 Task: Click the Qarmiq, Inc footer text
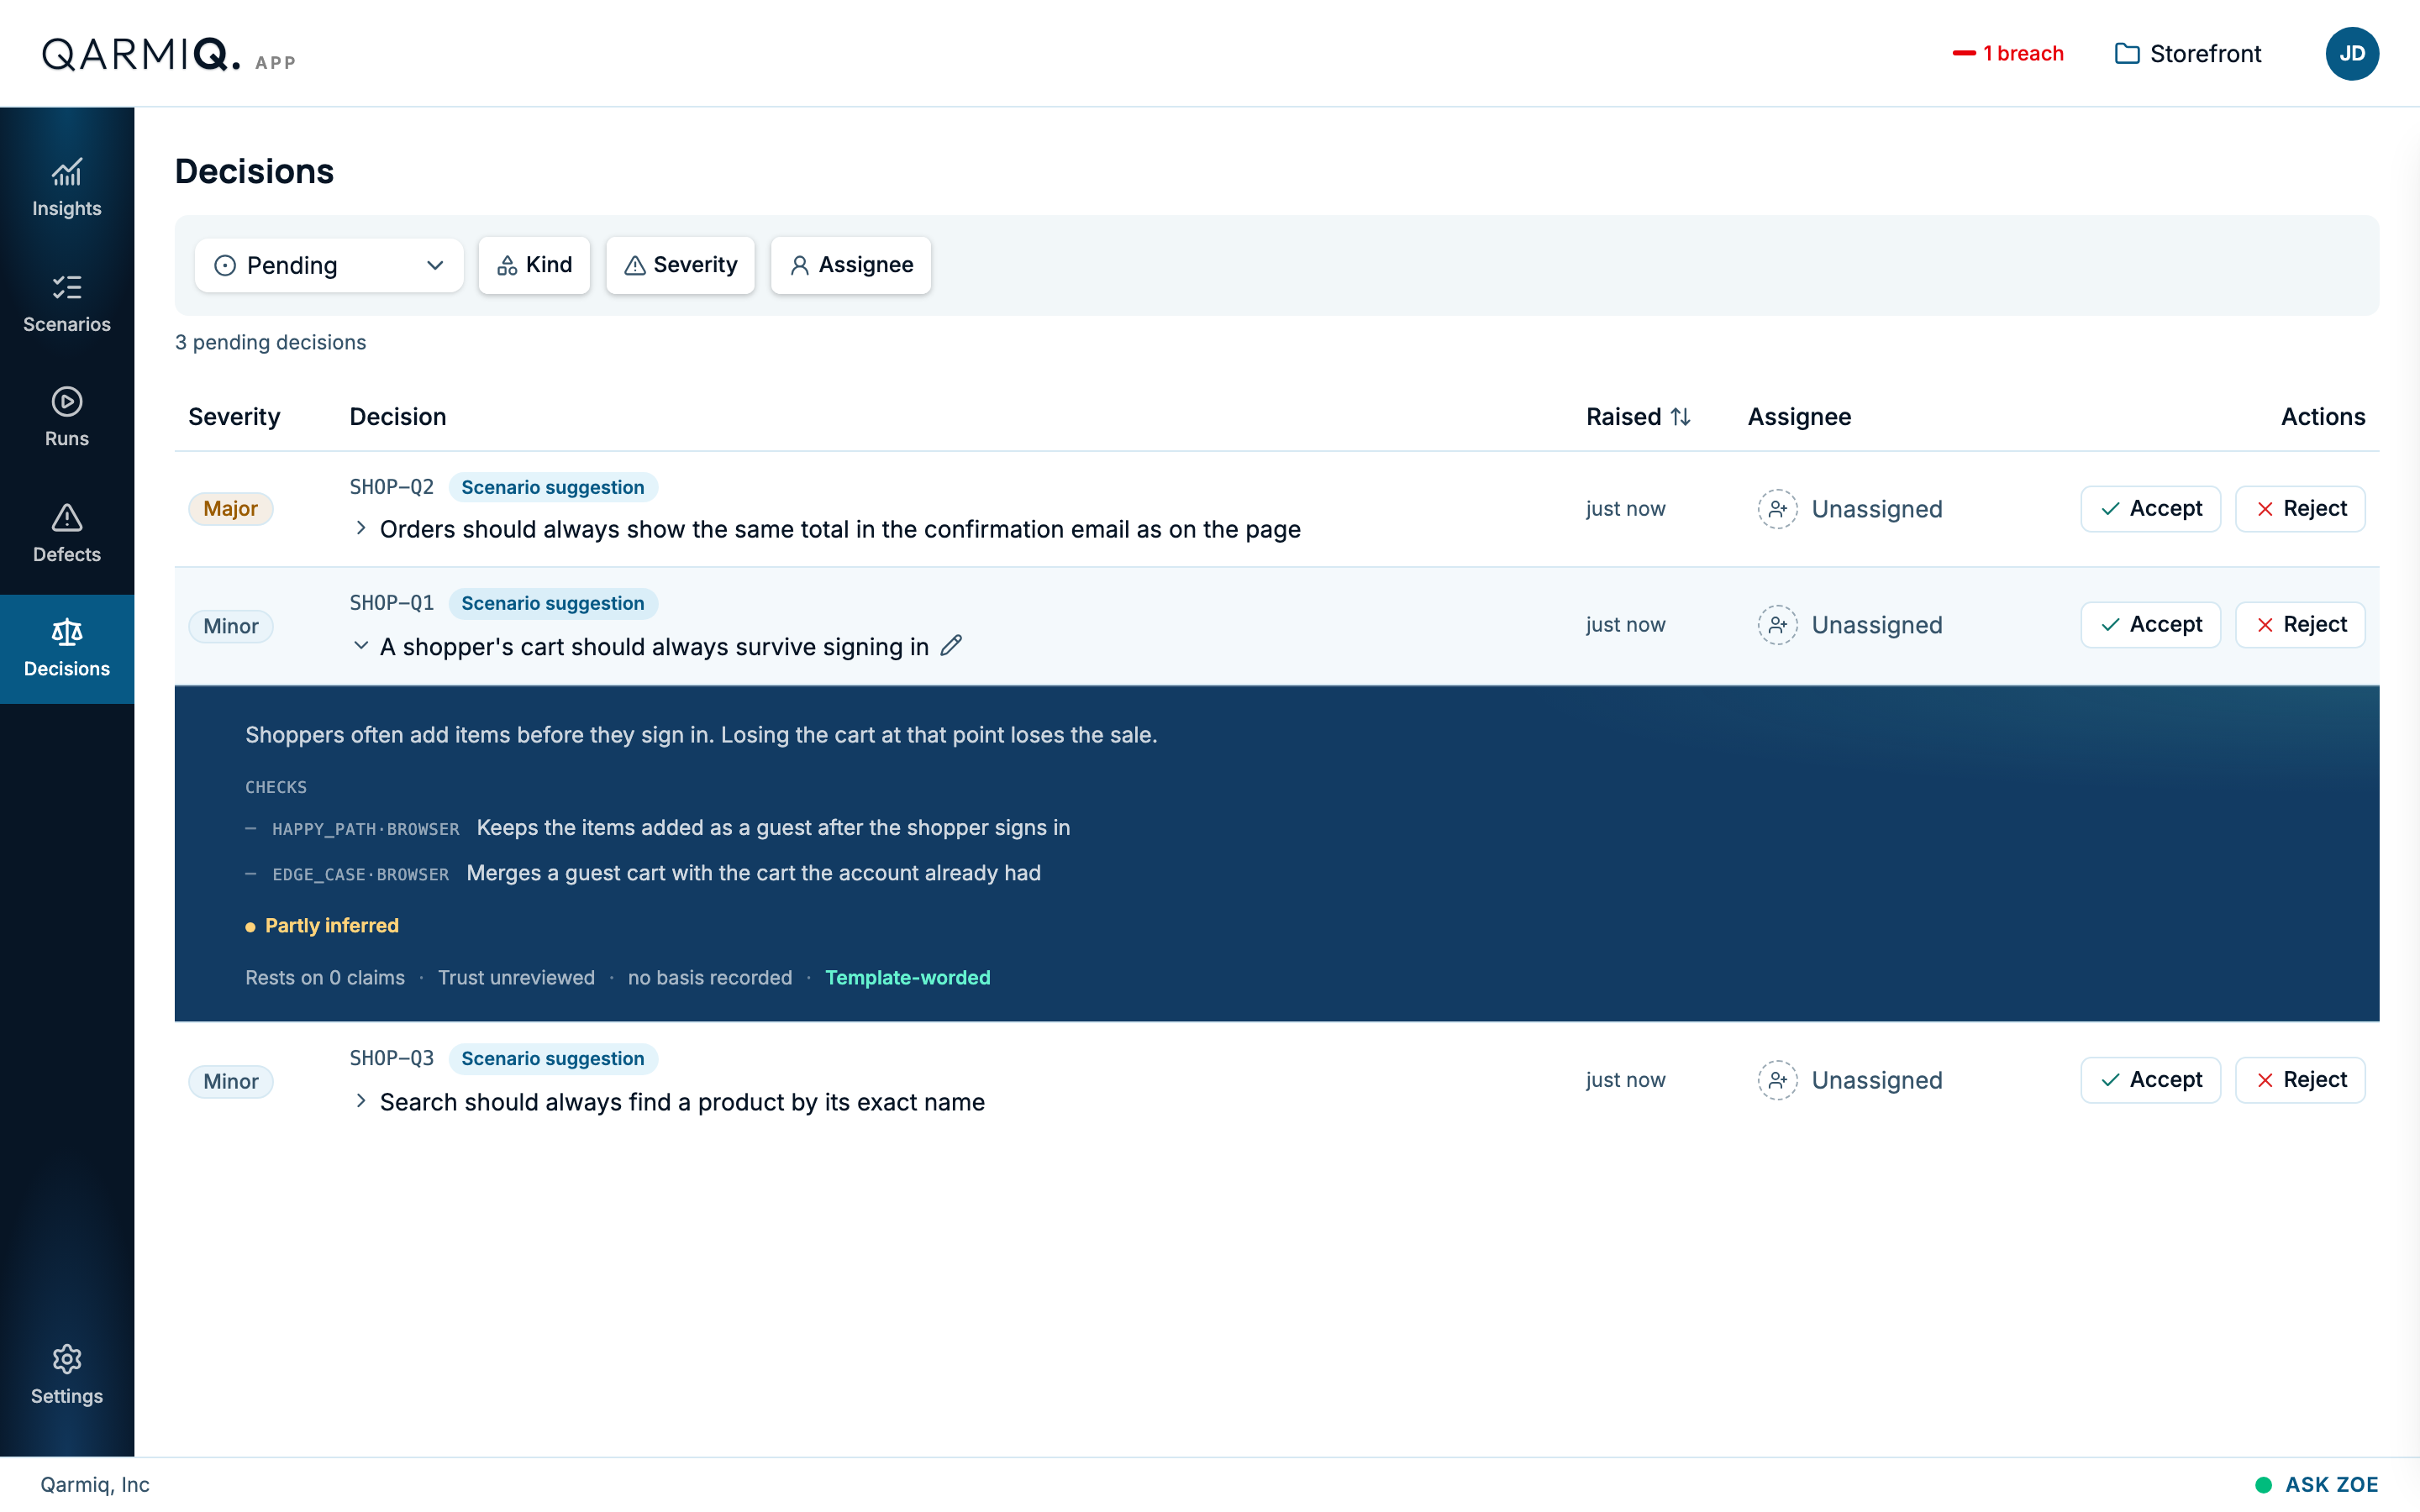pyautogui.click(x=95, y=1484)
